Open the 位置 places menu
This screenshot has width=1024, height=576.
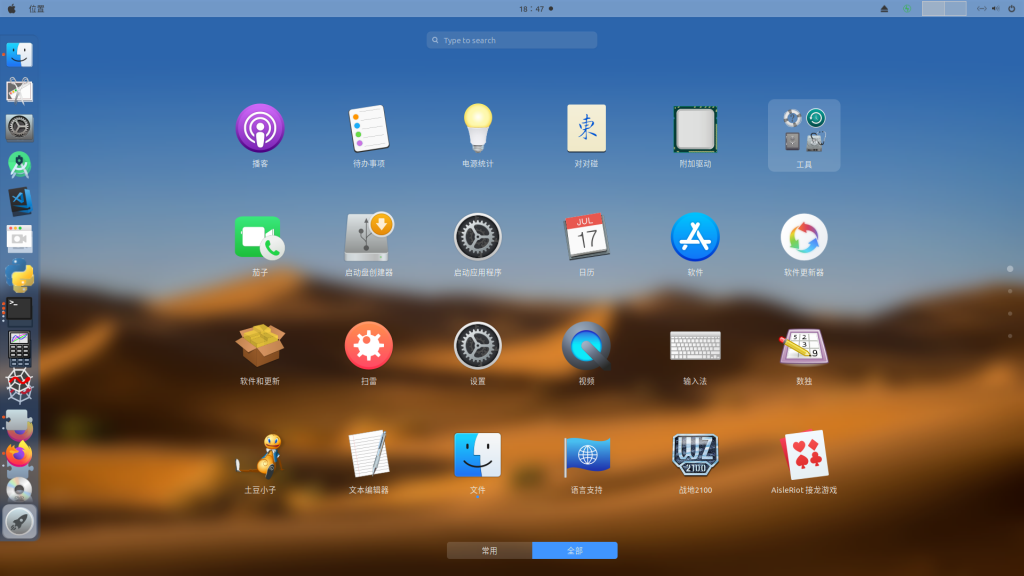(x=37, y=8)
